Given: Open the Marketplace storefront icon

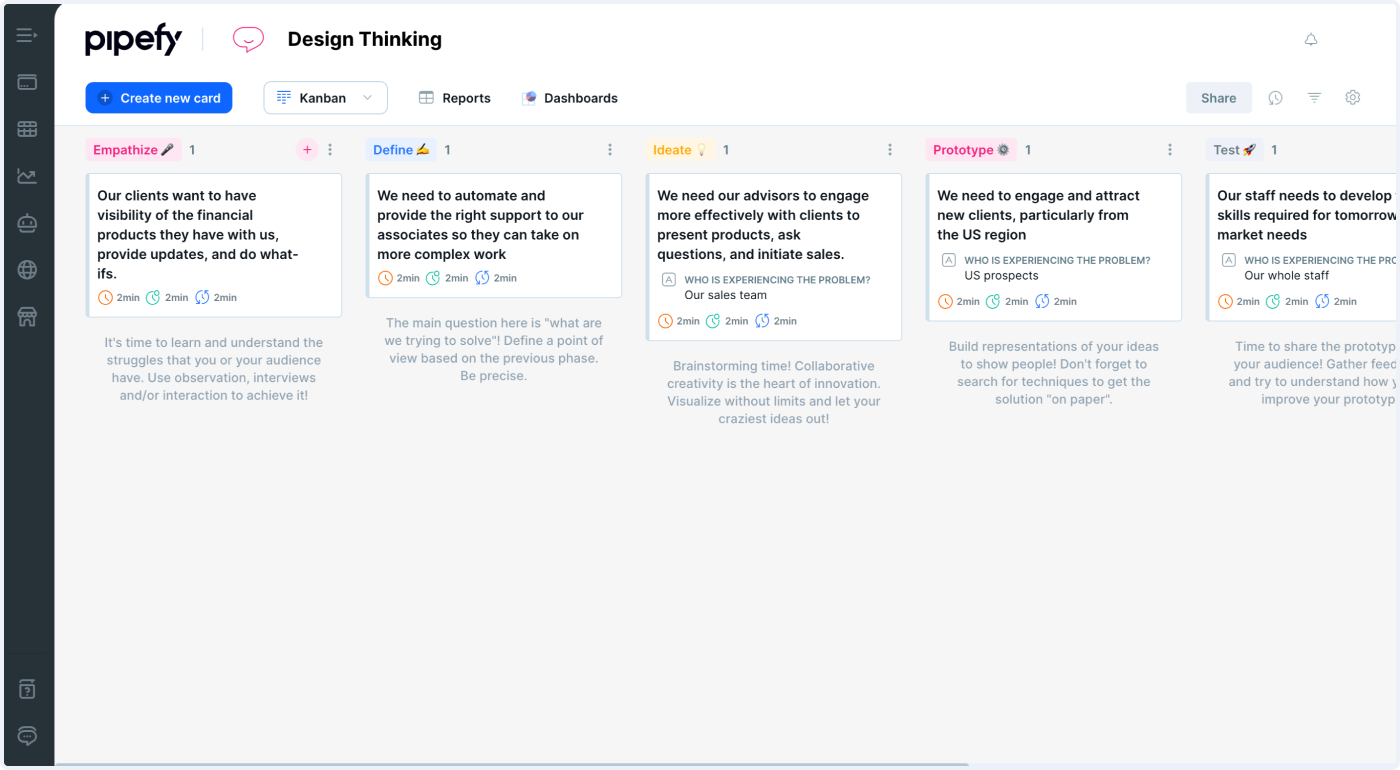Looking at the screenshot, I should [x=27, y=317].
